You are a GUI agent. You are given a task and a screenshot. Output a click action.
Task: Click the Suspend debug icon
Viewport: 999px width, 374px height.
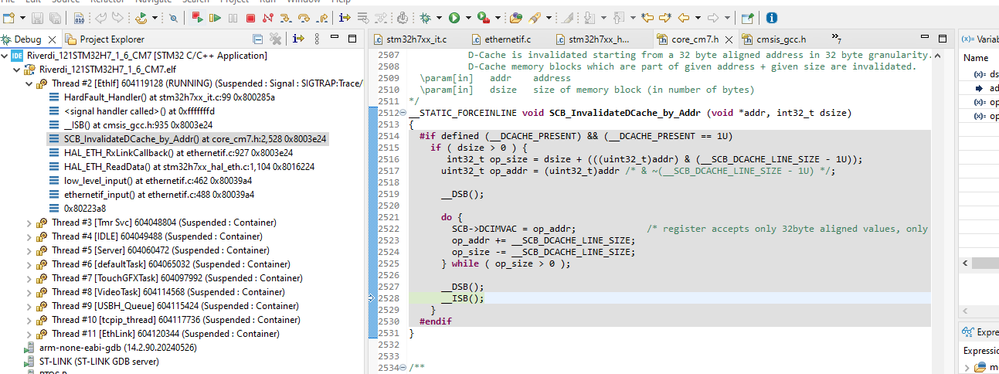click(x=233, y=18)
